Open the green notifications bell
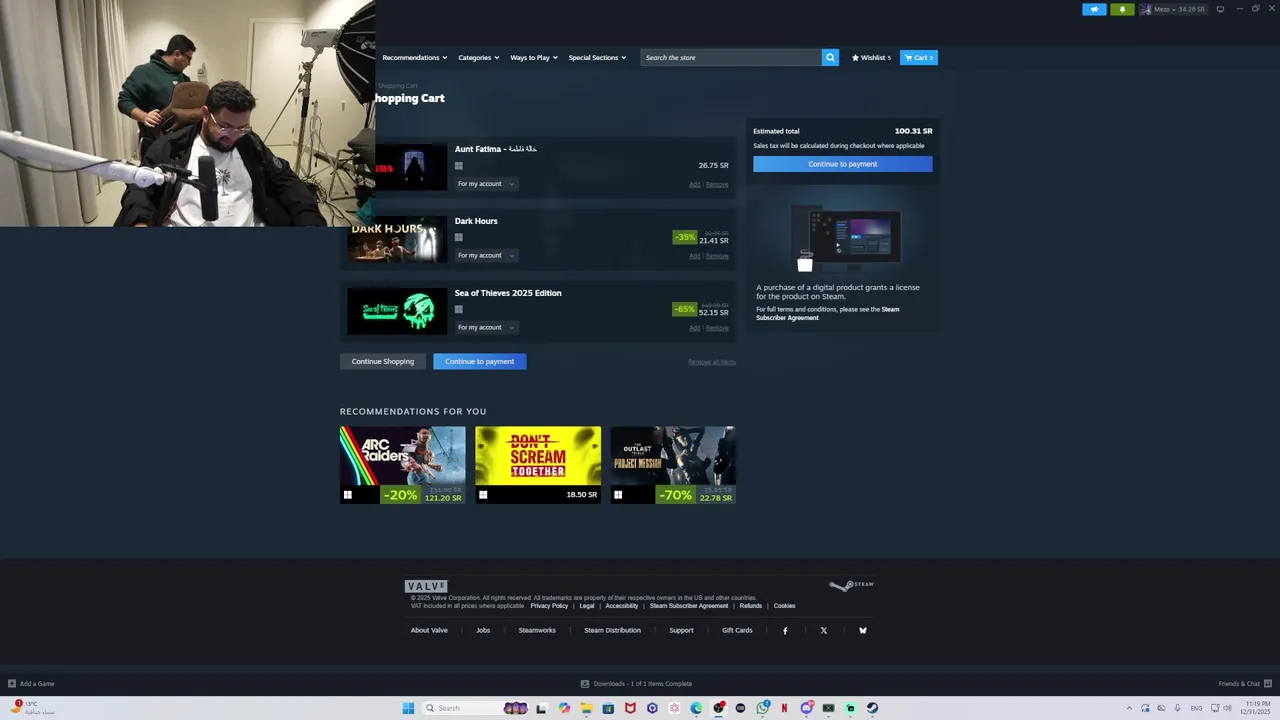 click(1122, 9)
